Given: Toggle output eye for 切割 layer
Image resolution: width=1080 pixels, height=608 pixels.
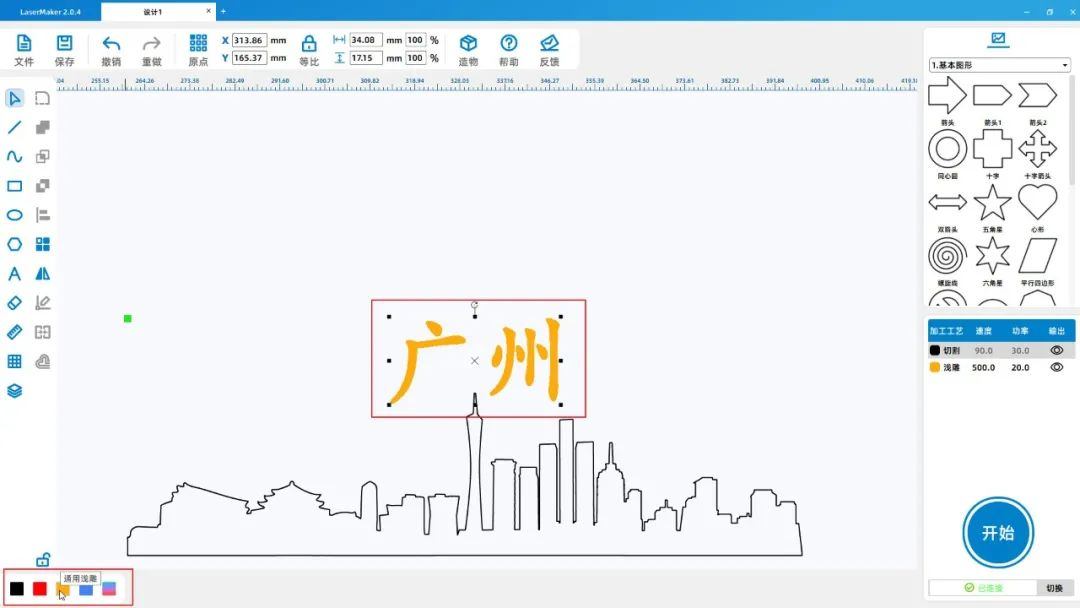Looking at the screenshot, I should click(x=1056, y=351).
